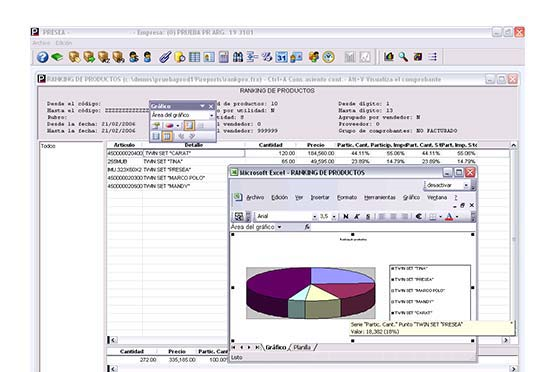Click the grid table icon in PRESEA toolbar
The width and height of the screenshot is (555, 372).
tap(194, 57)
